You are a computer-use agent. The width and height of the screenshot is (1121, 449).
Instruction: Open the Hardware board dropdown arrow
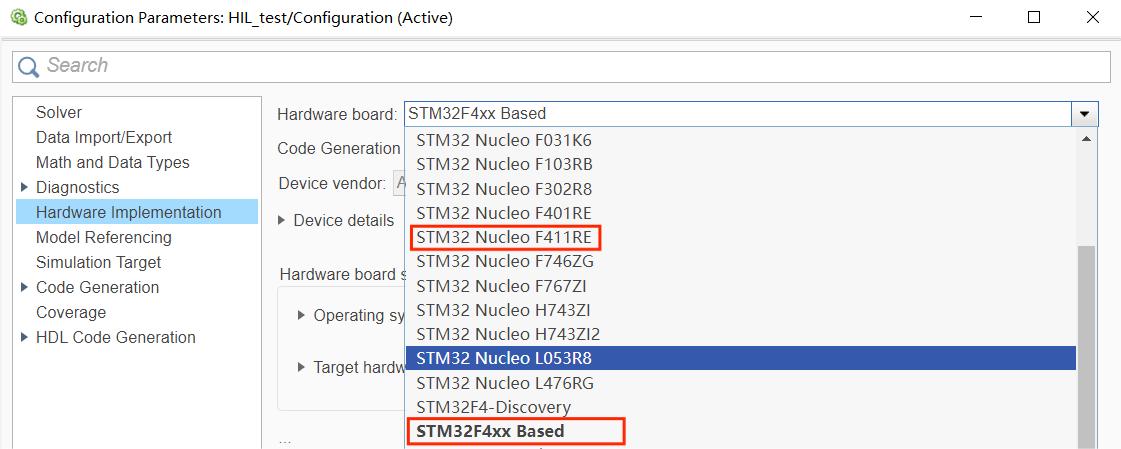click(x=1085, y=114)
